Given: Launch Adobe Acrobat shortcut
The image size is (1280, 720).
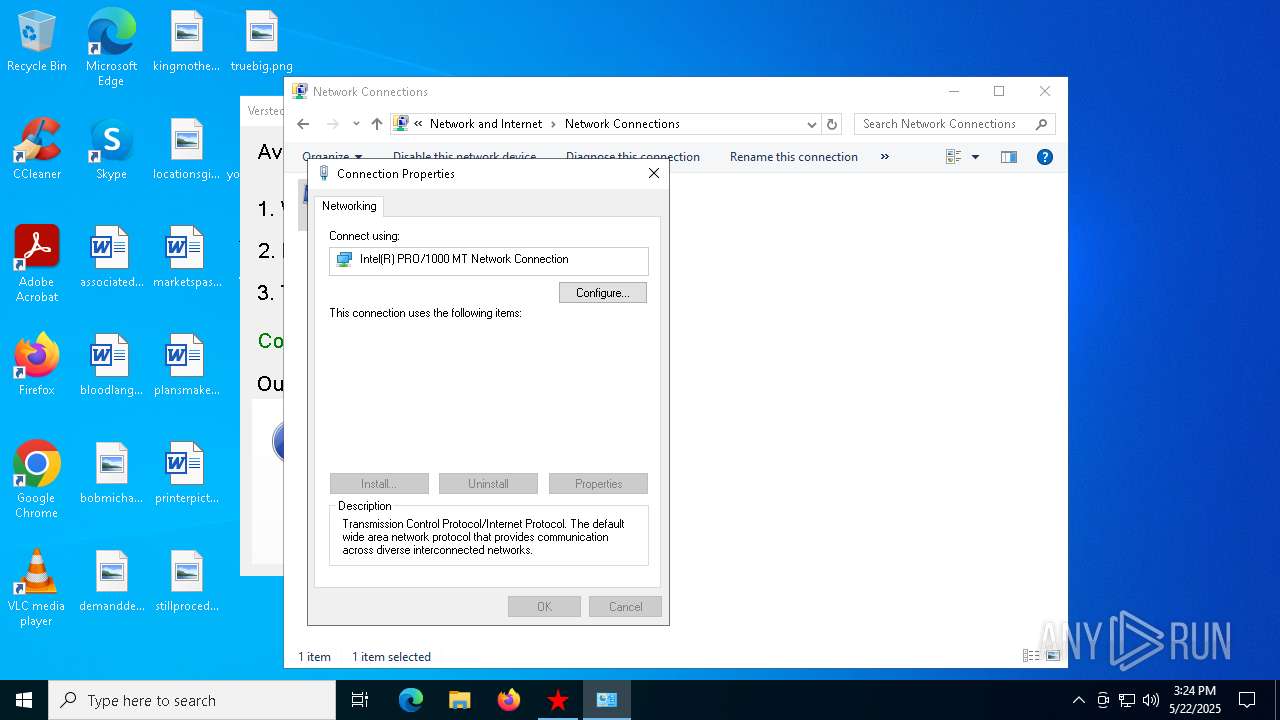Looking at the screenshot, I should (x=37, y=264).
